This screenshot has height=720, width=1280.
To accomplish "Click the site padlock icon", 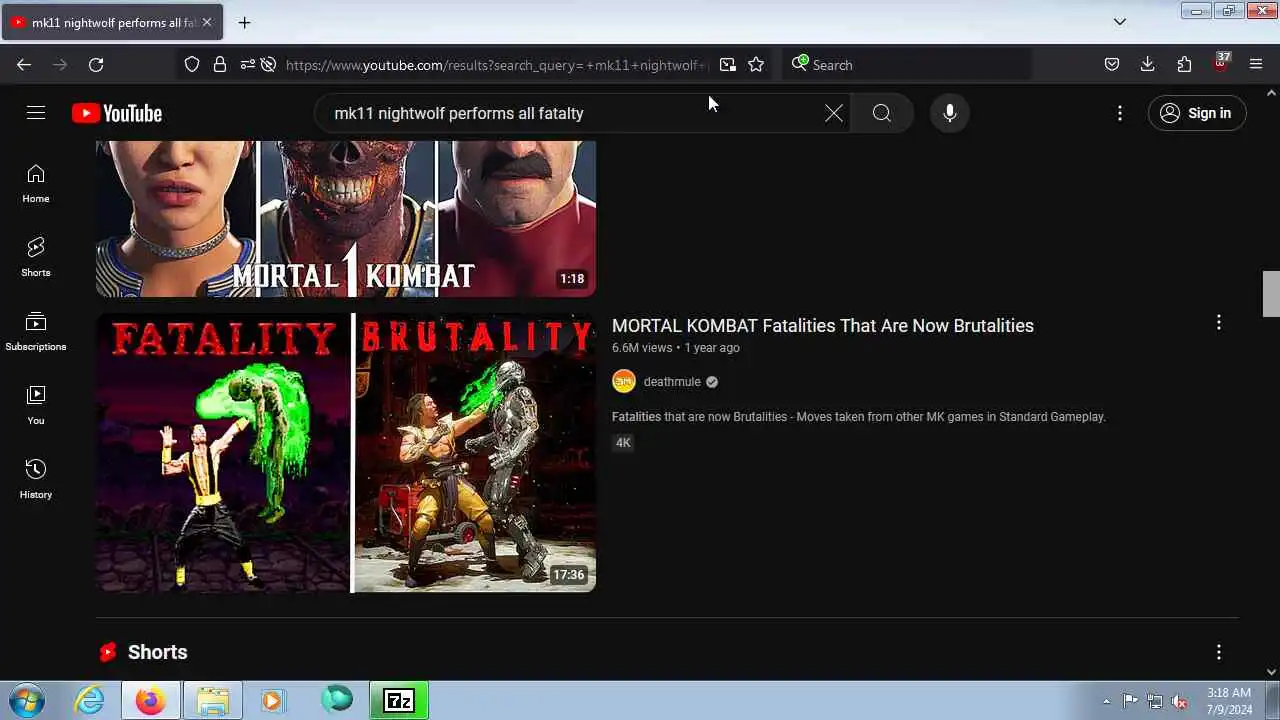I will coord(220,64).
